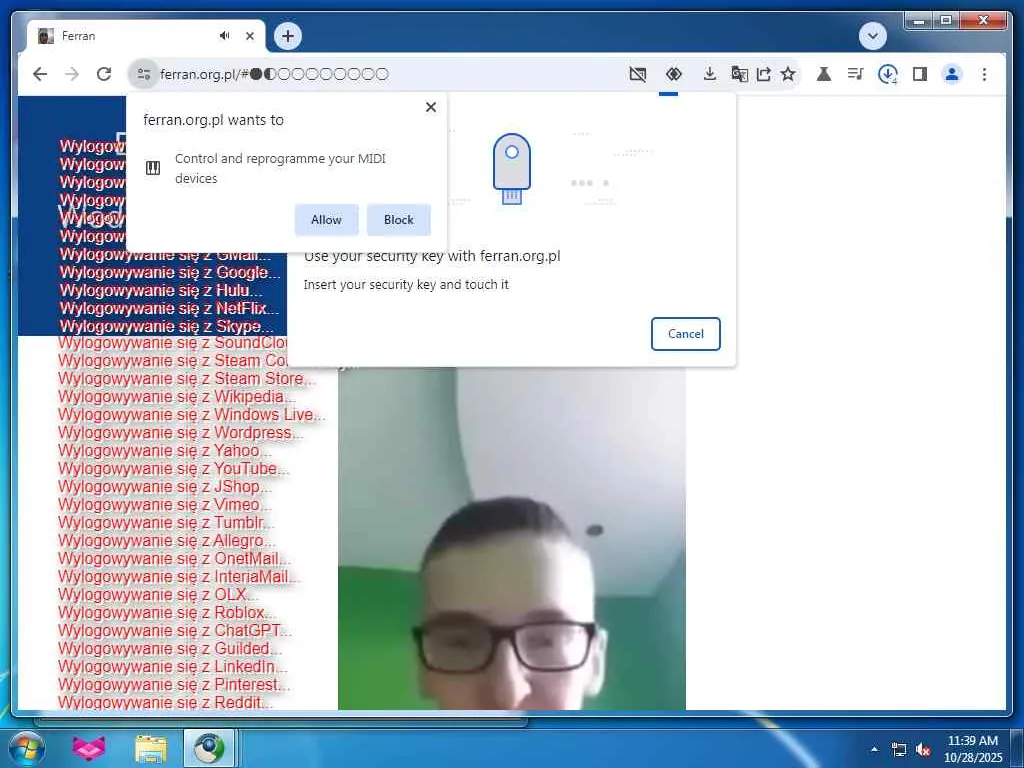Viewport: 1024px width, 768px height.
Task: Click the forward navigation arrow
Action: pyautogui.click(x=72, y=74)
